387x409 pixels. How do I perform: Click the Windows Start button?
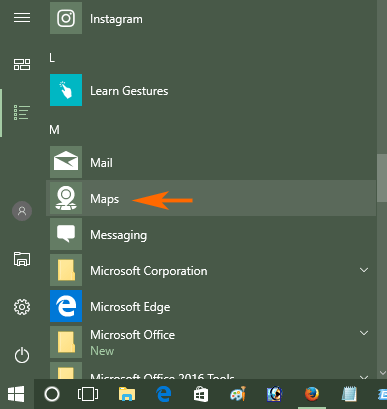[16, 394]
